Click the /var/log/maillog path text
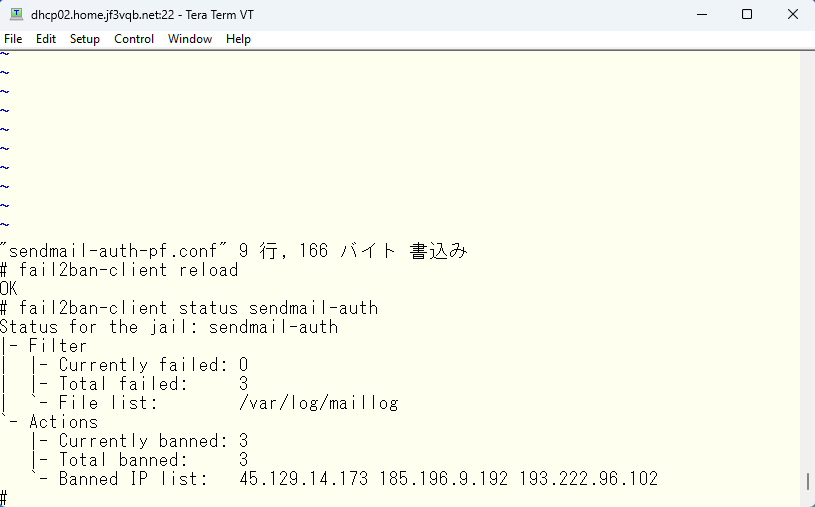 (319, 403)
